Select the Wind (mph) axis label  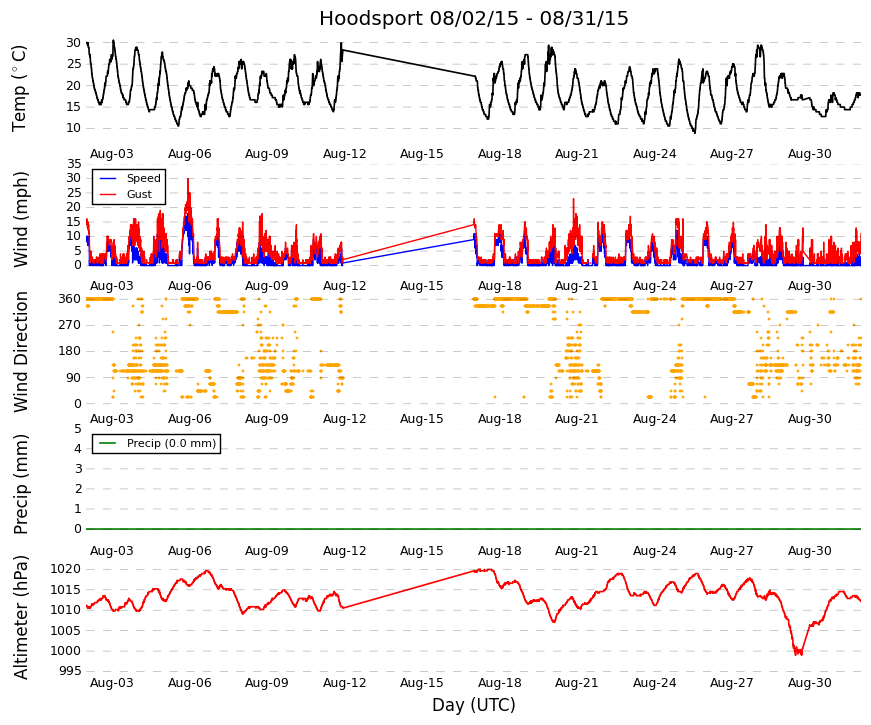coord(19,219)
